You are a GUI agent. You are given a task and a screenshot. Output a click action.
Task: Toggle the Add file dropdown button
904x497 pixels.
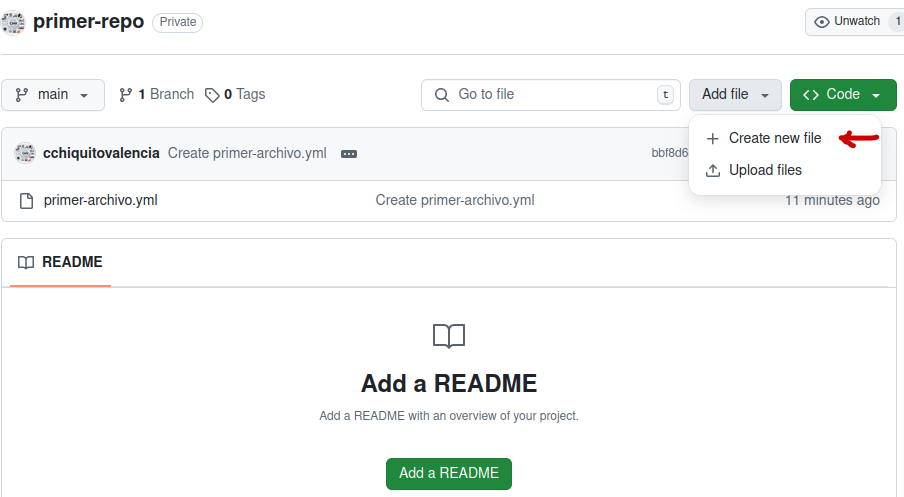(x=735, y=95)
